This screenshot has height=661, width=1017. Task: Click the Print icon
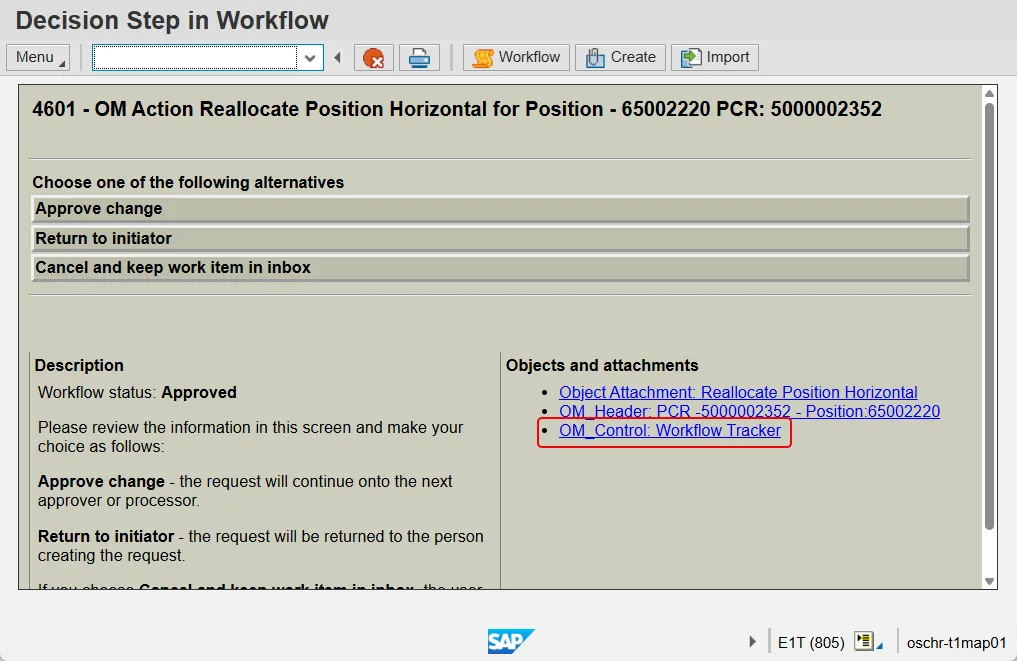[419, 58]
